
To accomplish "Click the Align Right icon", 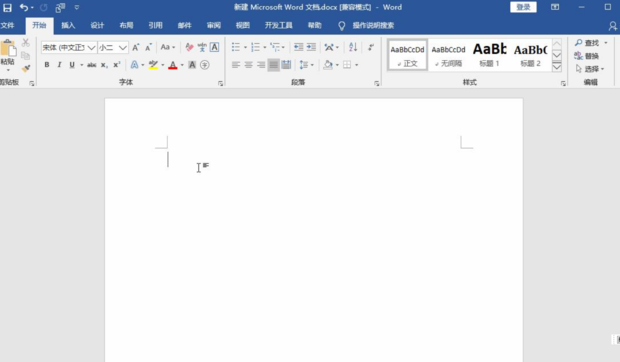I will (261, 65).
